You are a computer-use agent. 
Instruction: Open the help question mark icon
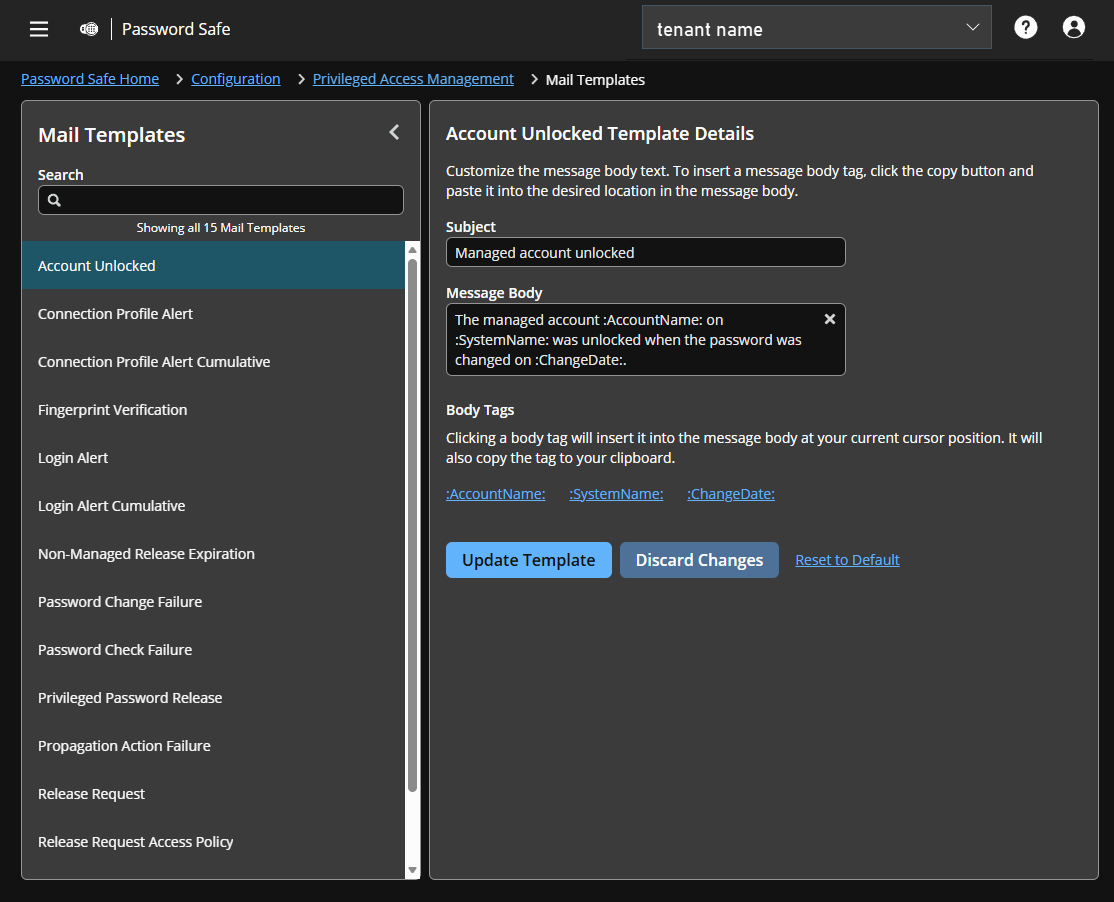(x=1025, y=27)
